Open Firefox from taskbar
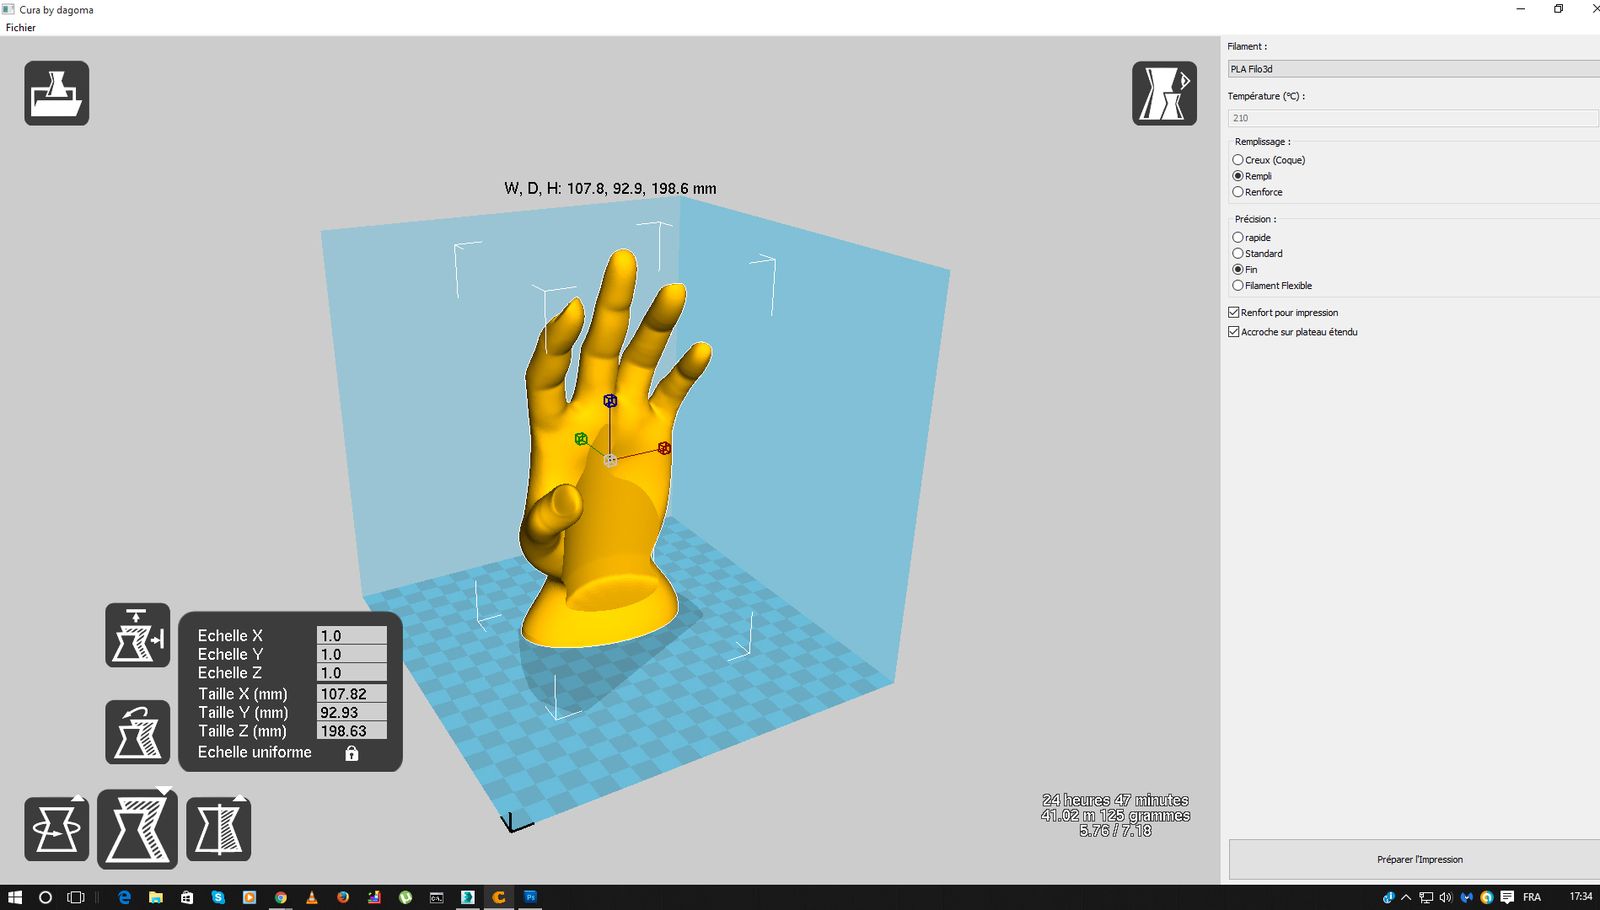Viewport: 1600px width, 910px height. point(343,897)
